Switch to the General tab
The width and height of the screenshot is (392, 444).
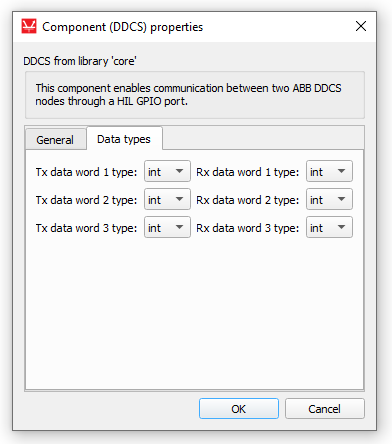[55, 140]
